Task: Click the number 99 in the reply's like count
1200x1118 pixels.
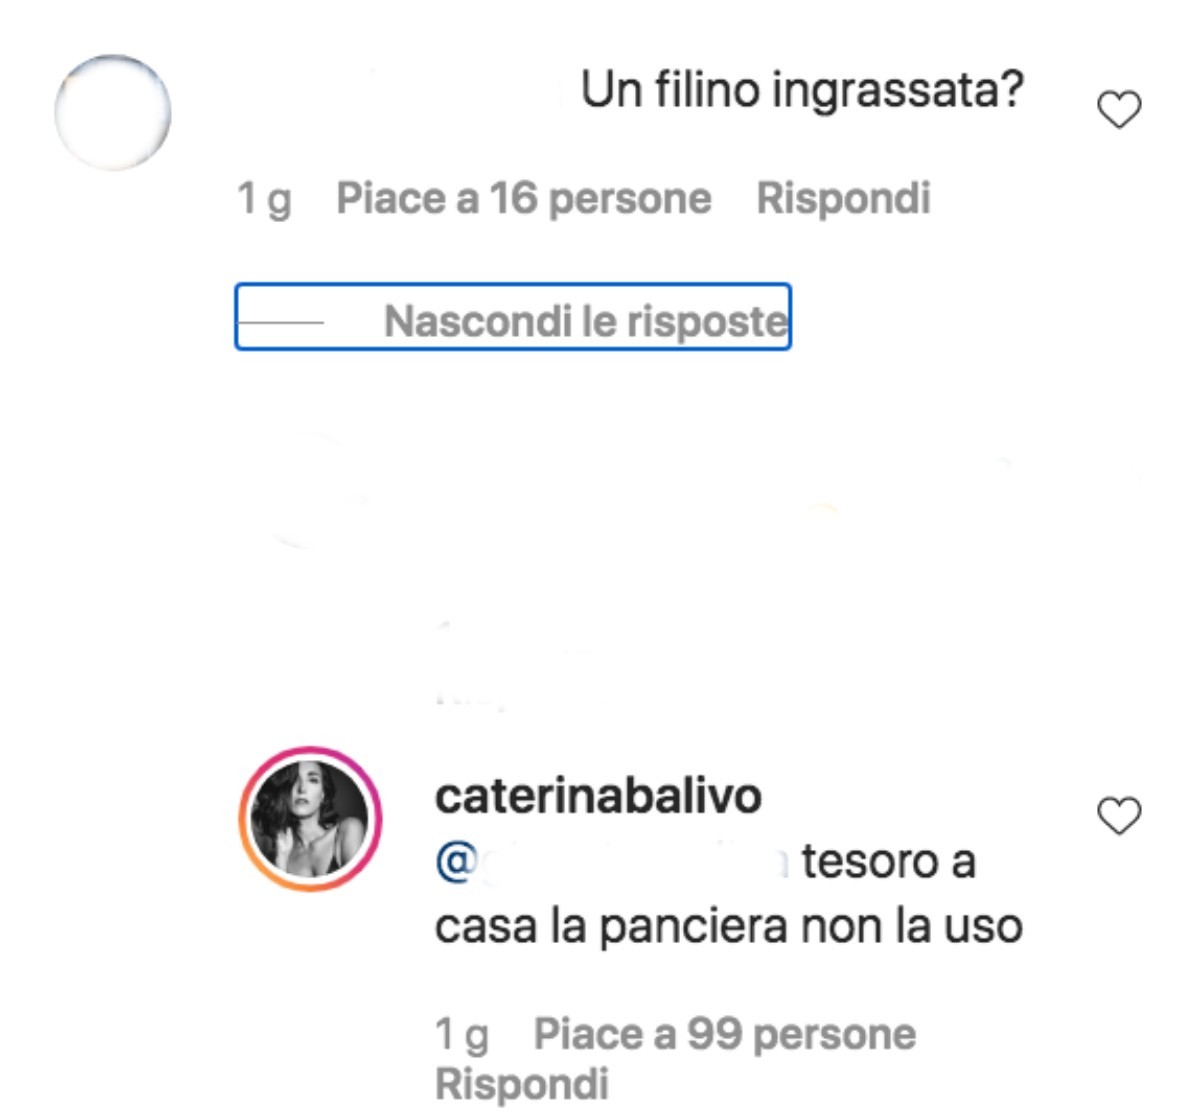Action: click(714, 1034)
